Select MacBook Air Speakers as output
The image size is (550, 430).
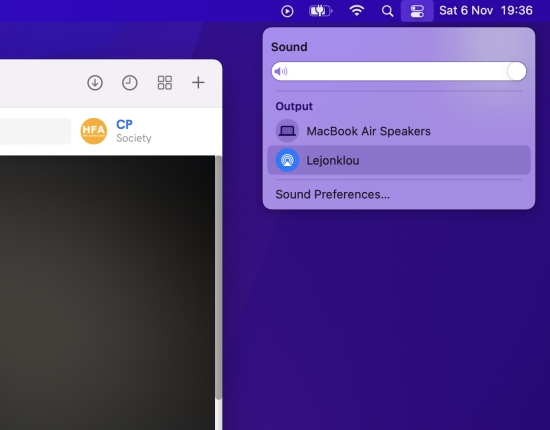pos(399,131)
